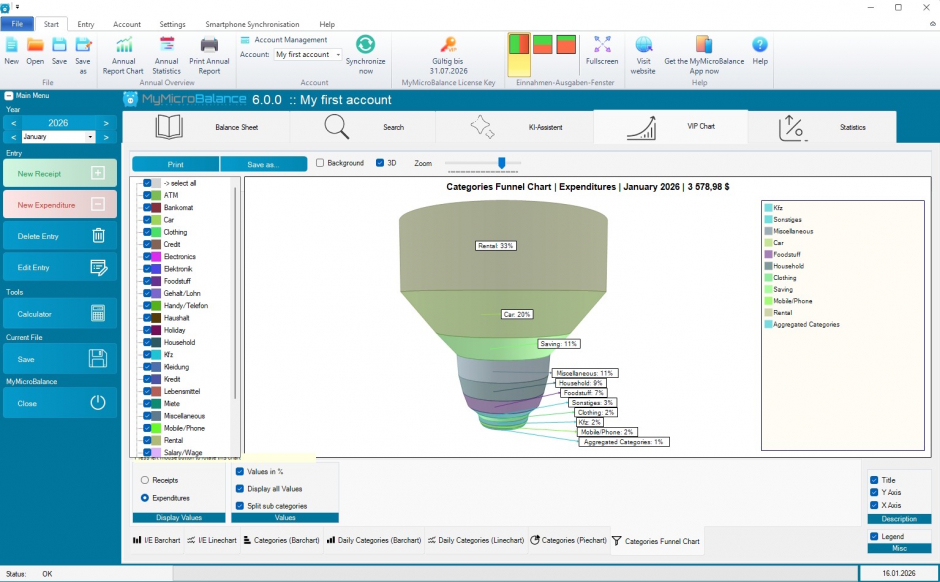Click the Visit website globe icon

click(x=644, y=45)
